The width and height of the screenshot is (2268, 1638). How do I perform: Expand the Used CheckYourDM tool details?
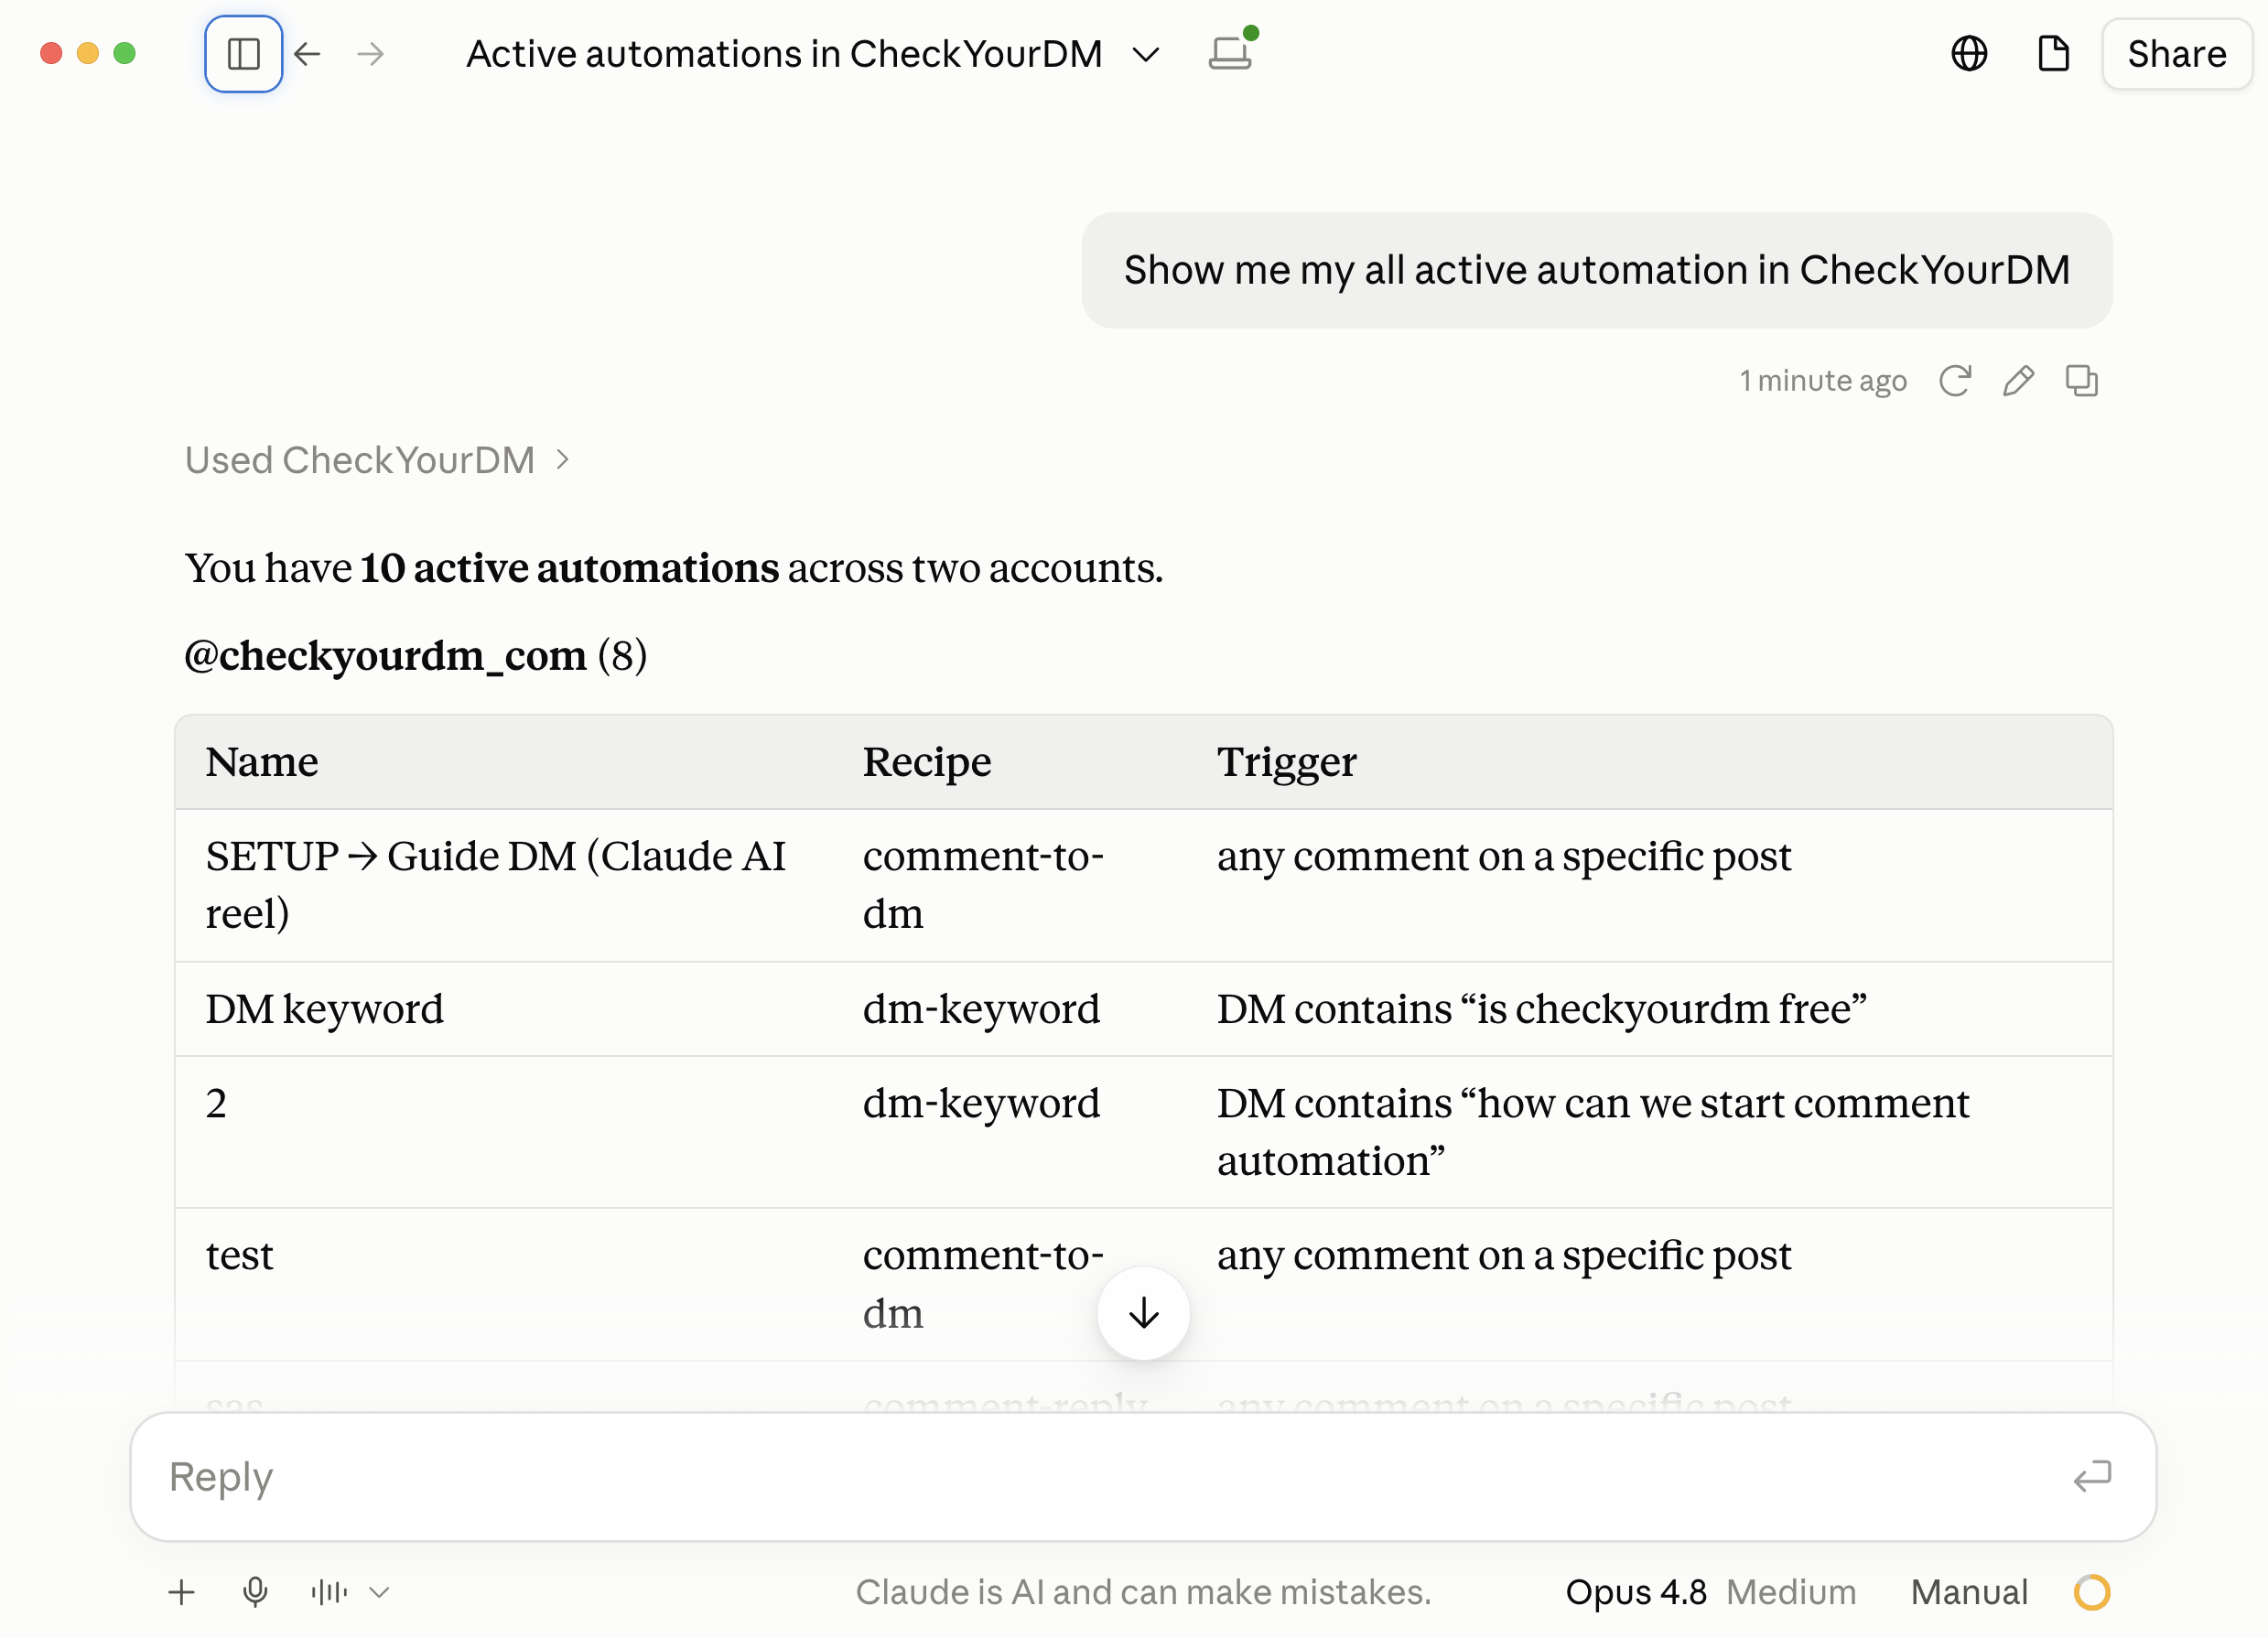378,460
